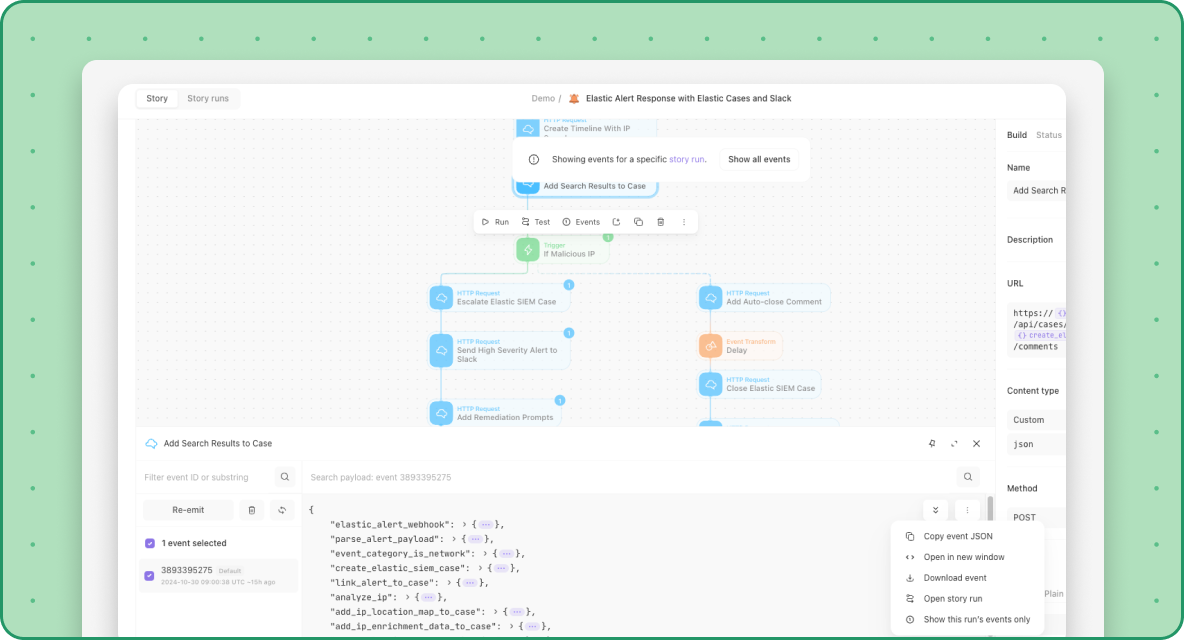Click the Re-emit button

[x=188, y=510]
